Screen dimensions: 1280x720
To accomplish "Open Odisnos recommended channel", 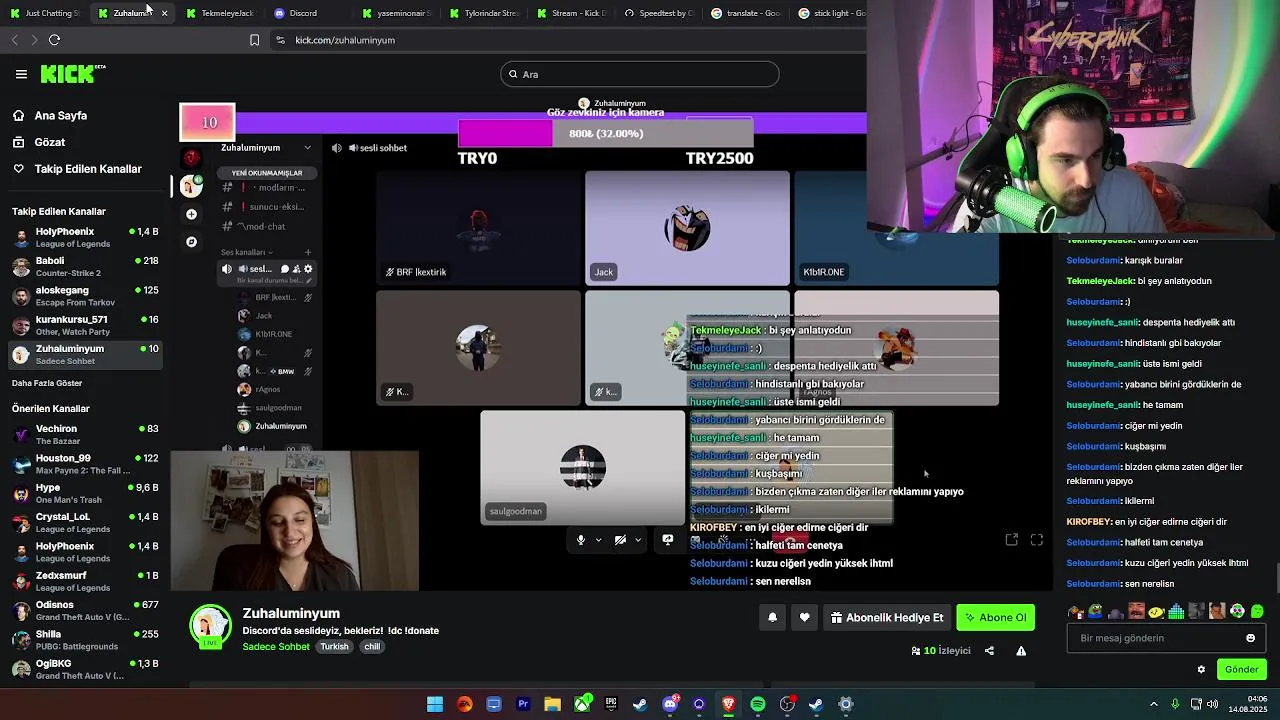I will (85, 610).
